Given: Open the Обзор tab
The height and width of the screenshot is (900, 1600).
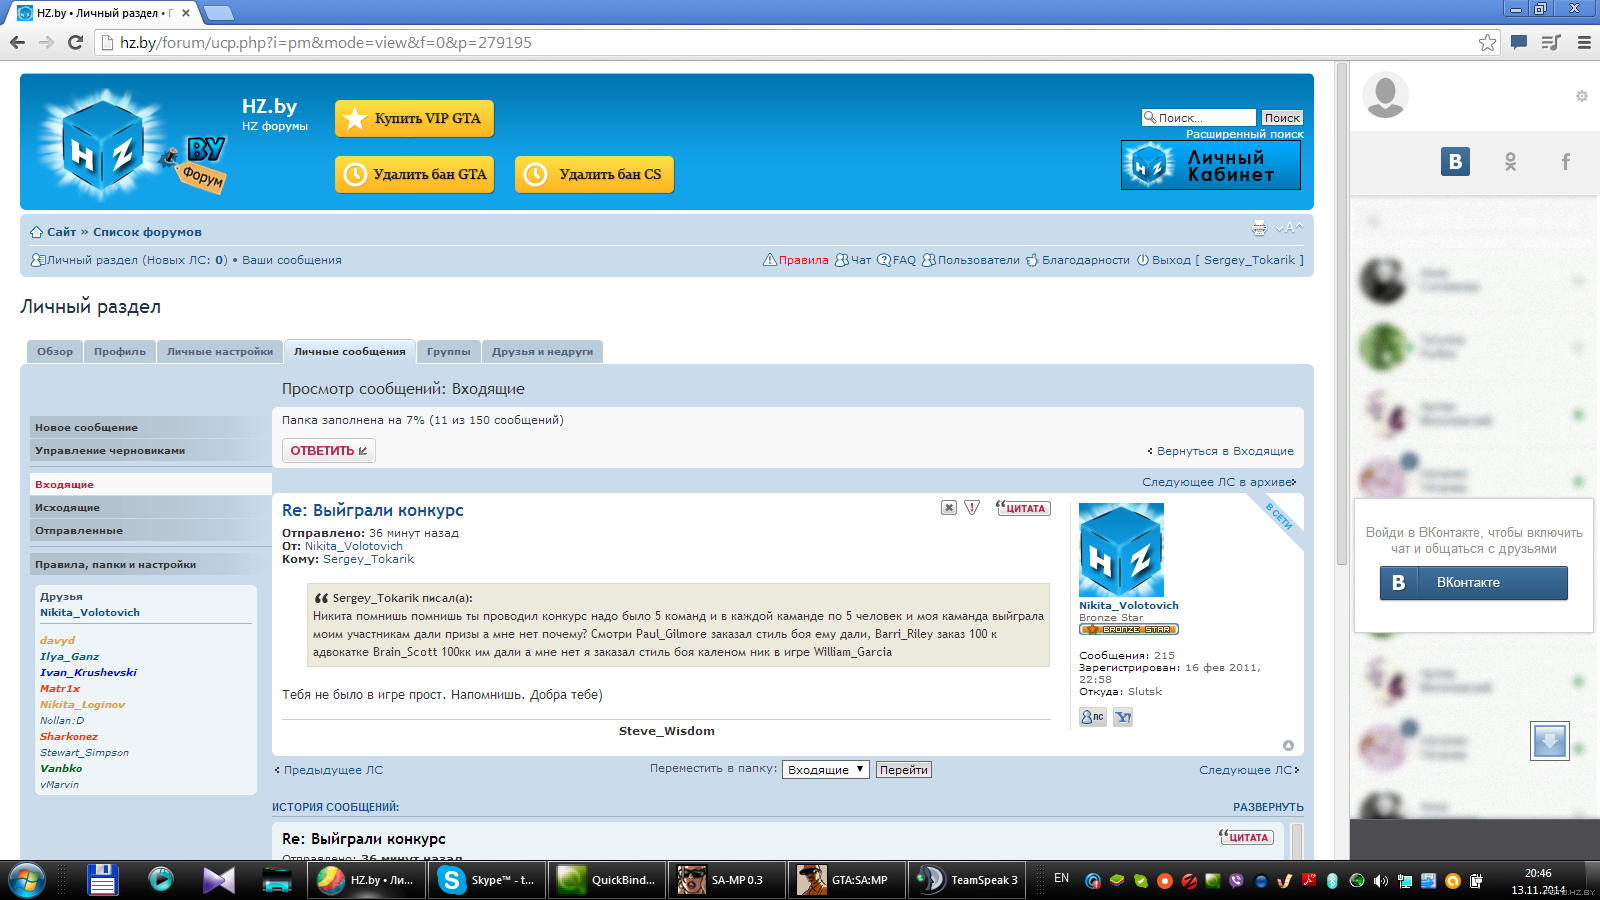Looking at the screenshot, I should point(55,351).
